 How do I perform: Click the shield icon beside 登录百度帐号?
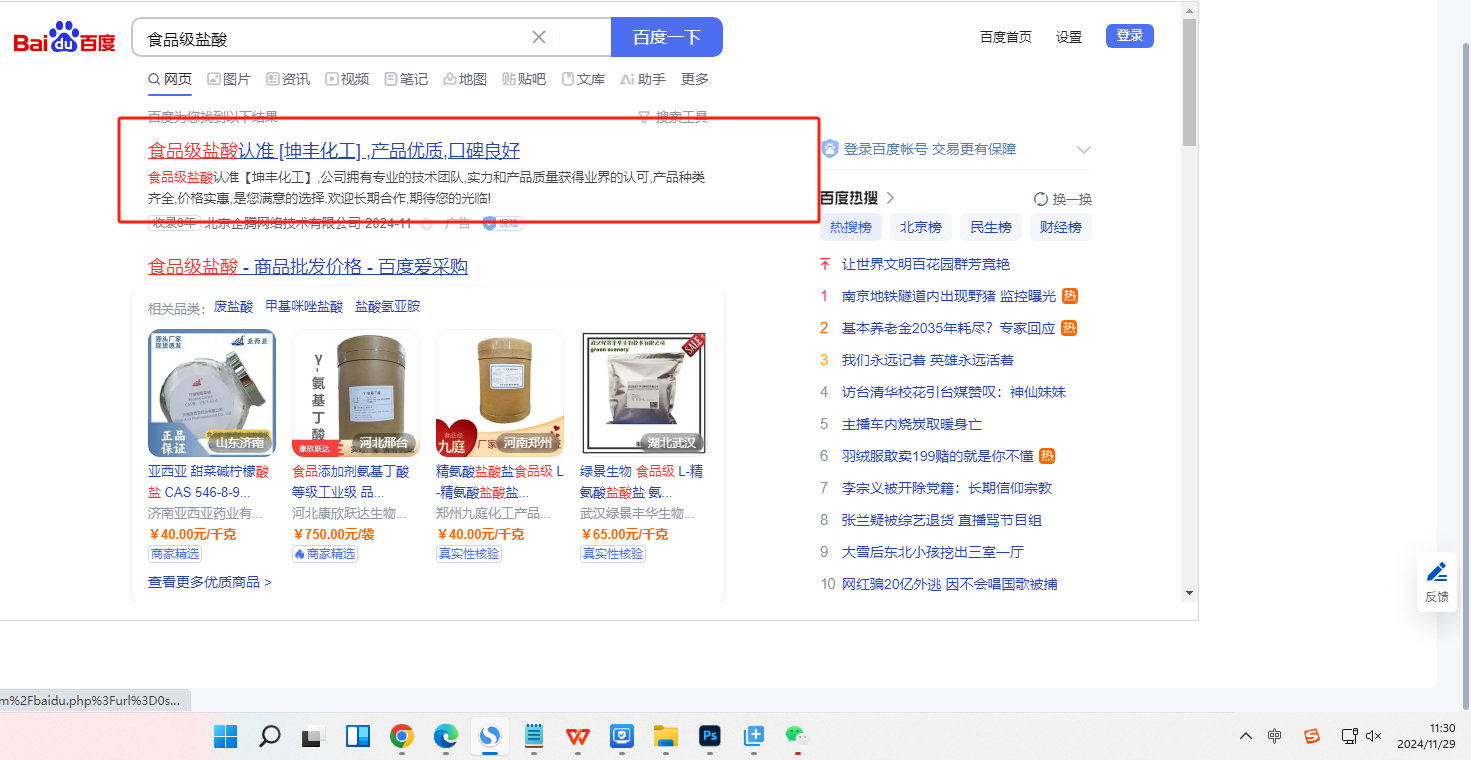pos(830,149)
